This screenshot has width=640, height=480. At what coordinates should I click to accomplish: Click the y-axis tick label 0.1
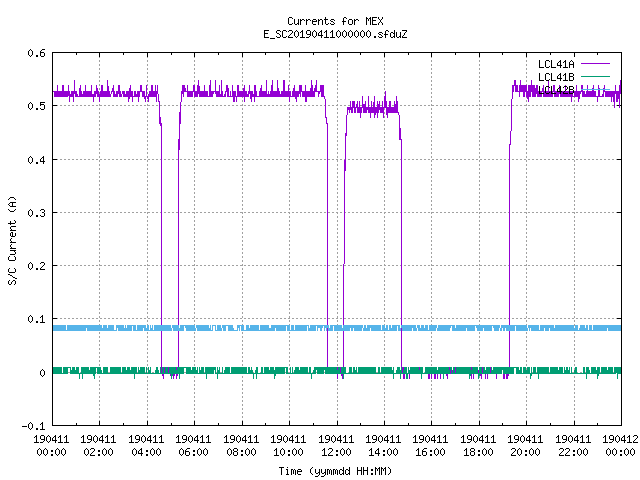pos(36,319)
